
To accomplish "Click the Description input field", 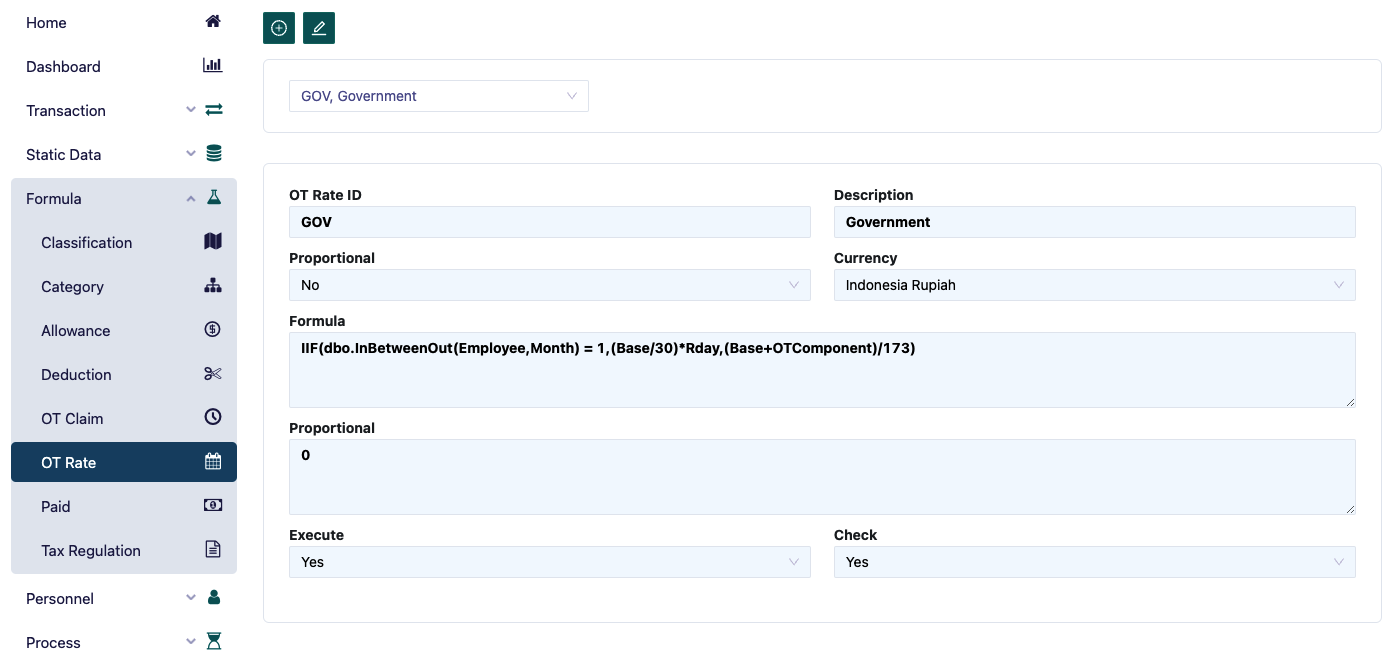I will coord(1094,222).
